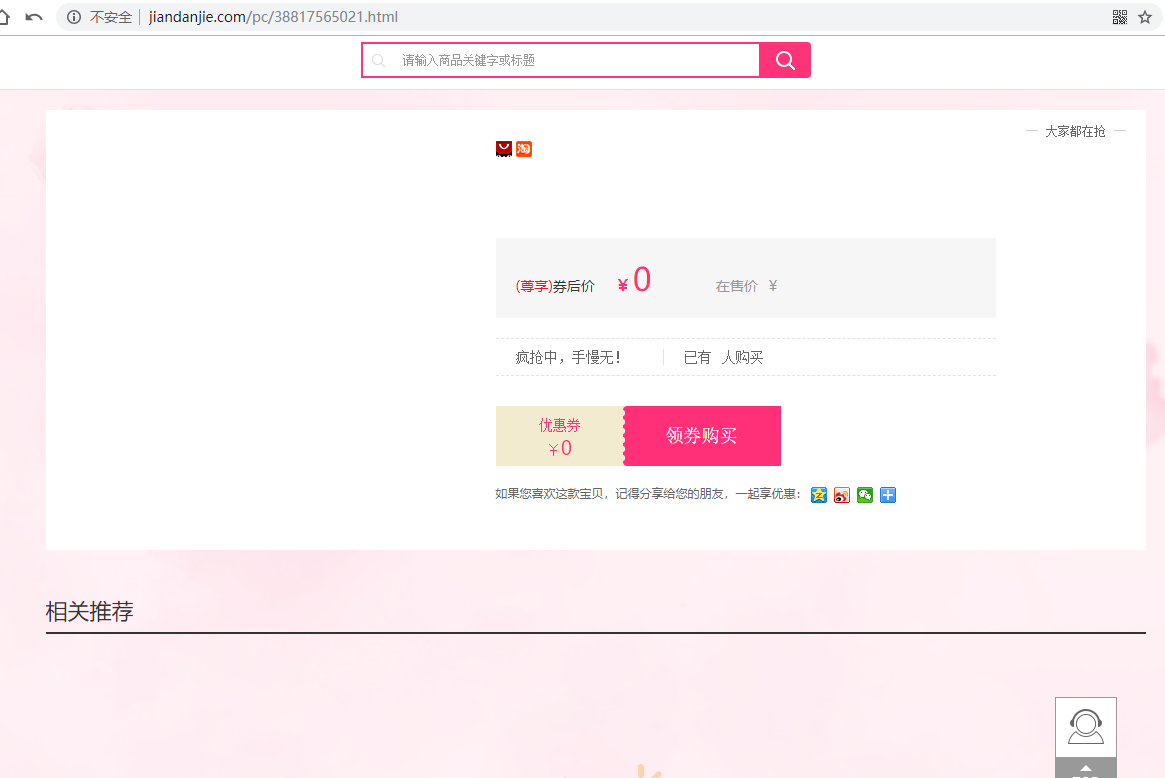Click into the product keyword search field
Image resolution: width=1165 pixels, height=778 pixels.
pos(575,60)
